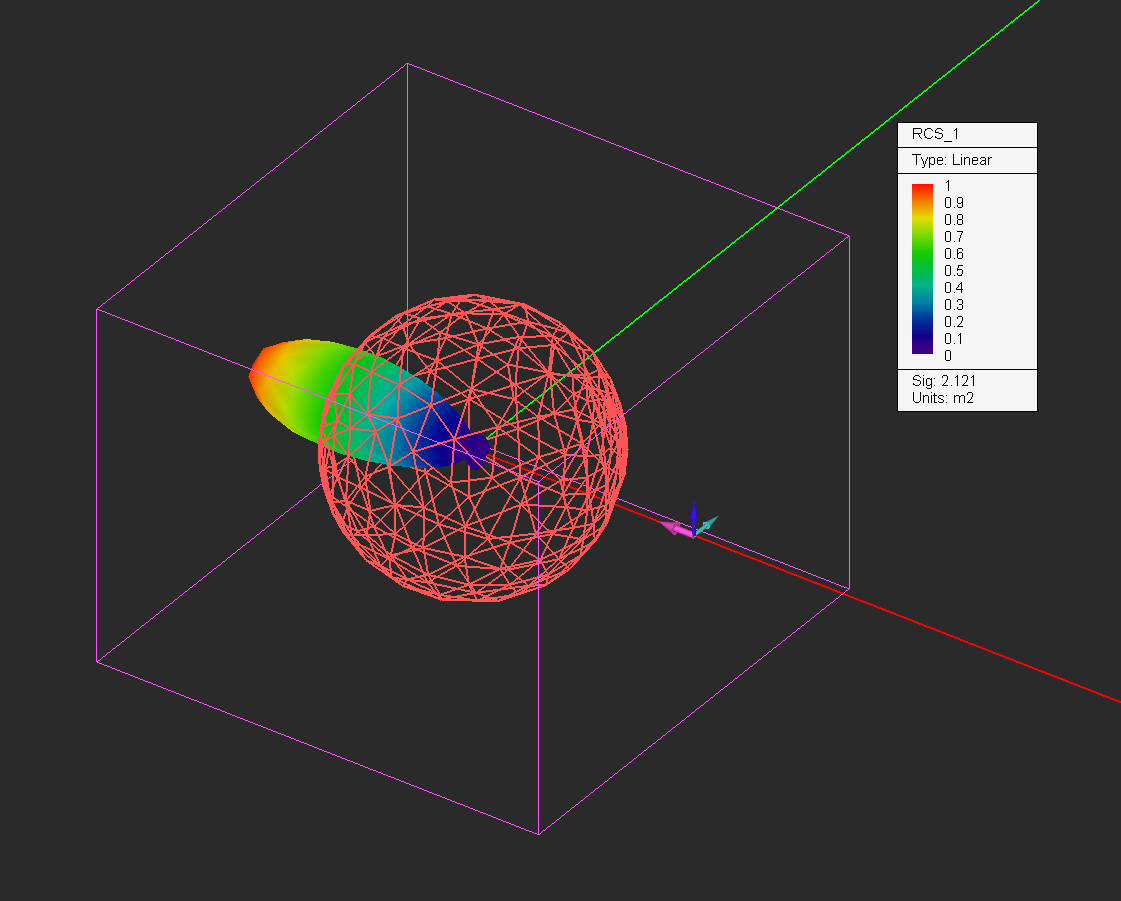Click the purple bottom of the legend color bar
This screenshot has width=1121, height=901.
(922, 350)
